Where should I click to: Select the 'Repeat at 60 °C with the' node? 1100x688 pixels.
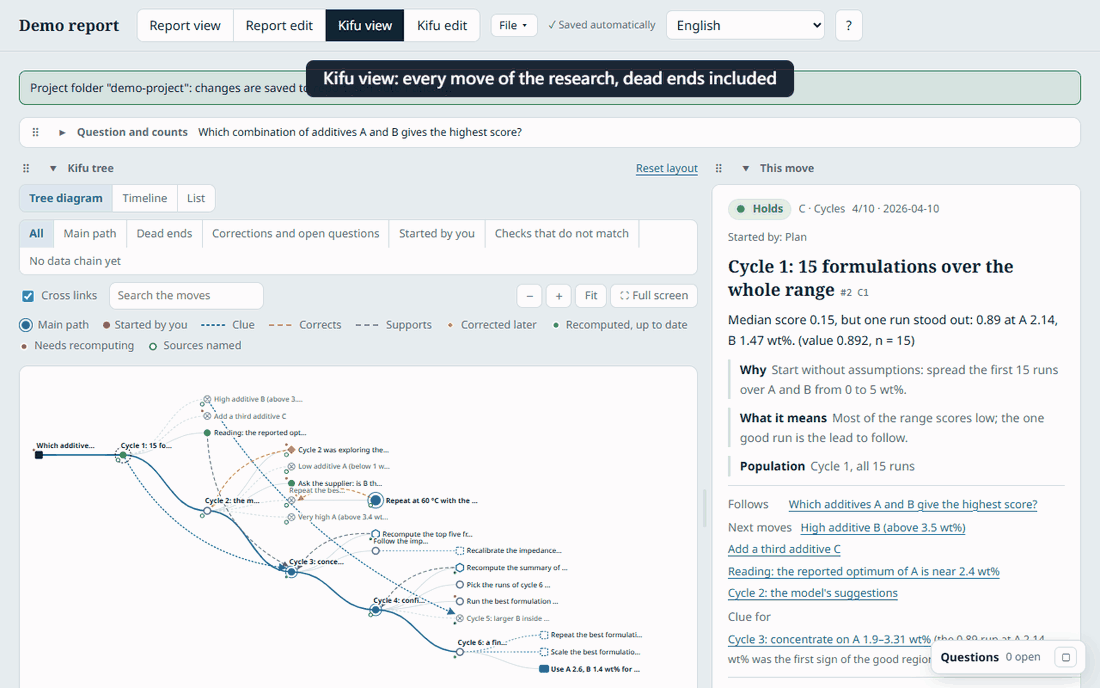coord(376,500)
